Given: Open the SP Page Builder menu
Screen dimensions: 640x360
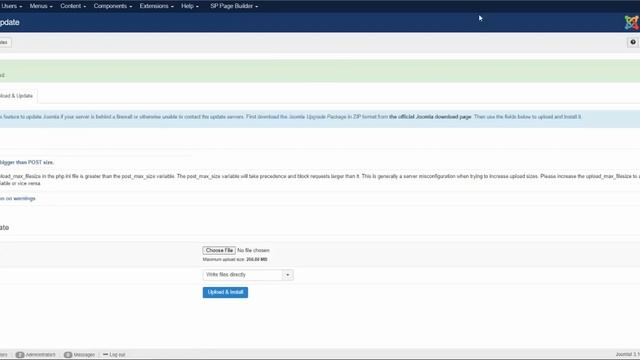Looking at the screenshot, I should (234, 6).
